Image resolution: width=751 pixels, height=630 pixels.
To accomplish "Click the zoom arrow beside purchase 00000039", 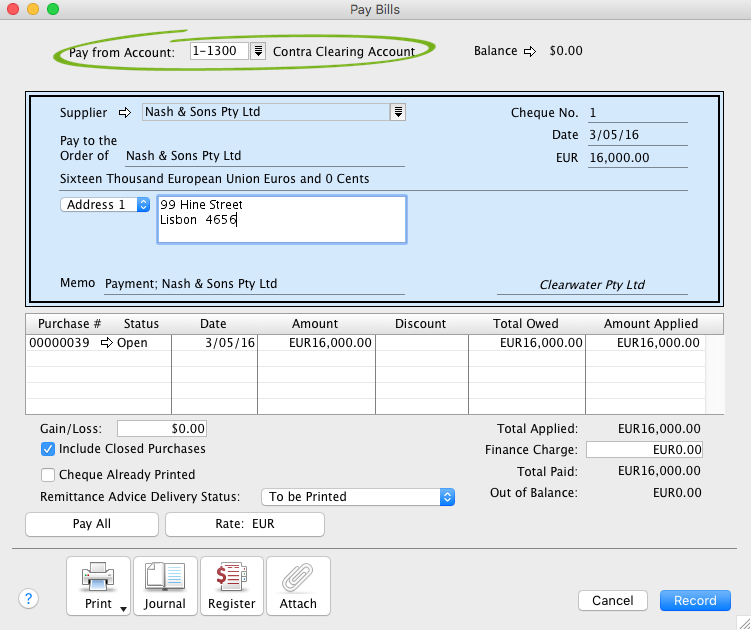I will (x=108, y=343).
